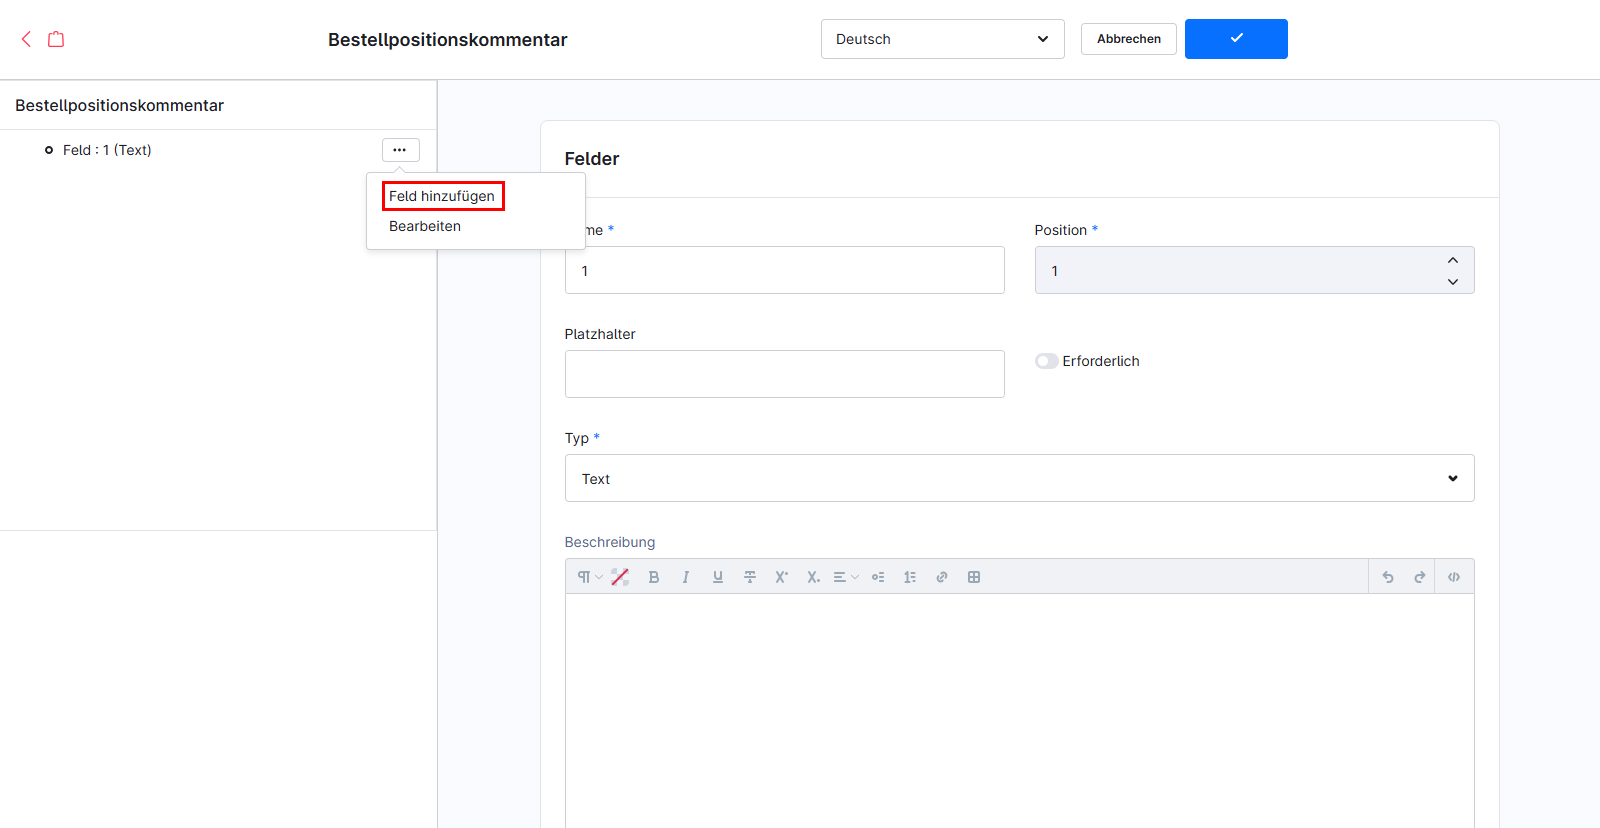
Task: Insert a table in the editor
Action: coord(974,577)
